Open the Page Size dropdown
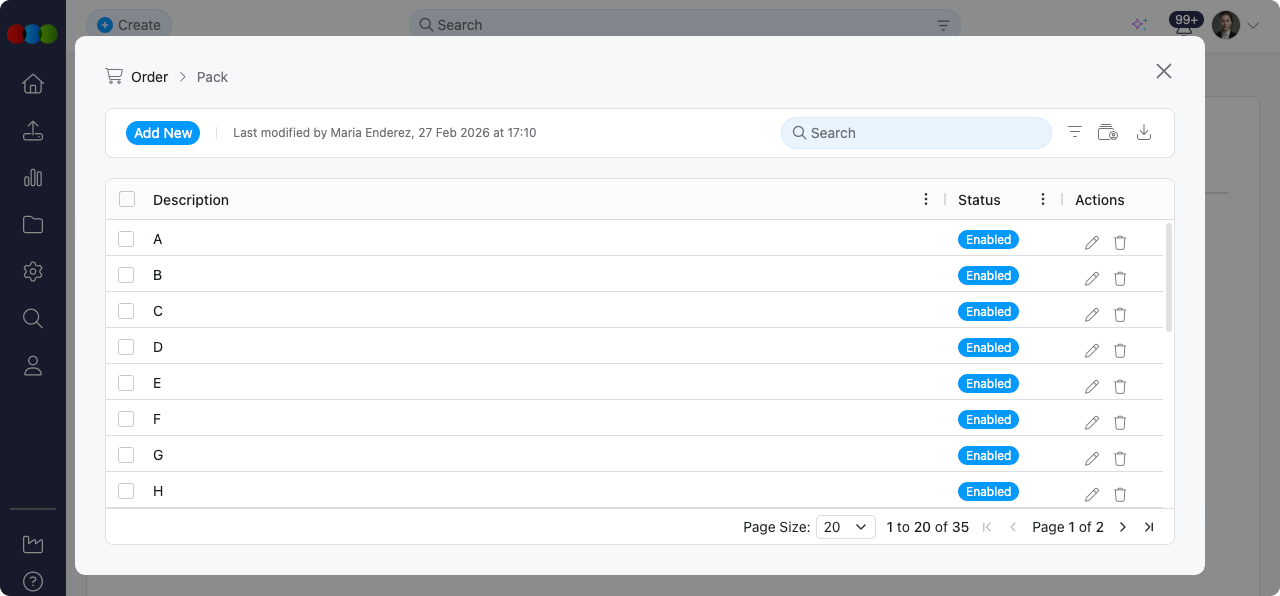 pyautogui.click(x=845, y=527)
